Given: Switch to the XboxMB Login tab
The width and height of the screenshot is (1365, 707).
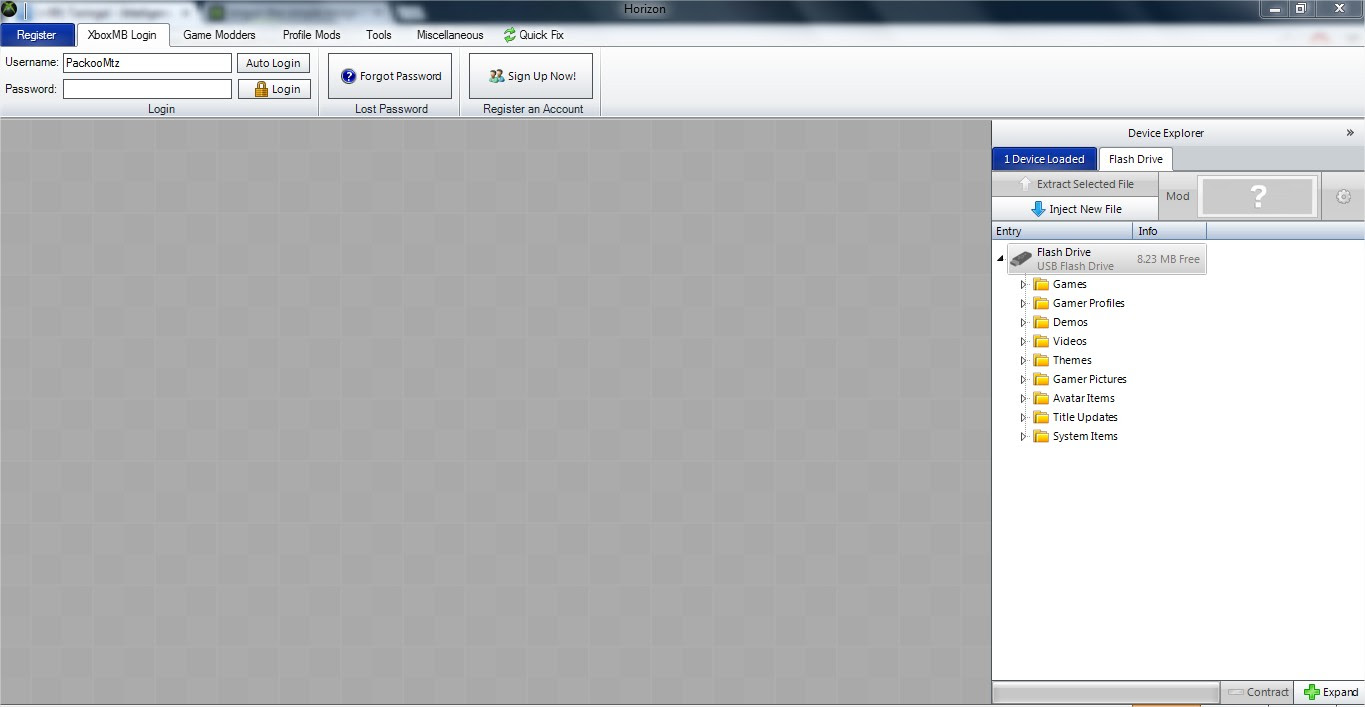Looking at the screenshot, I should point(123,35).
